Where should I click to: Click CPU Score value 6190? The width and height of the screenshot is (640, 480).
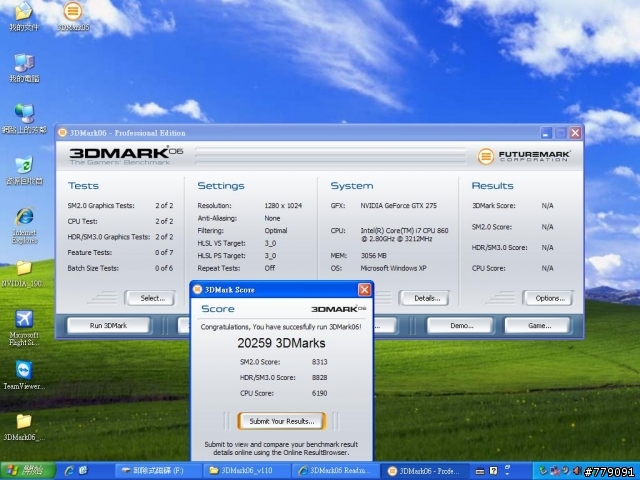pos(320,393)
